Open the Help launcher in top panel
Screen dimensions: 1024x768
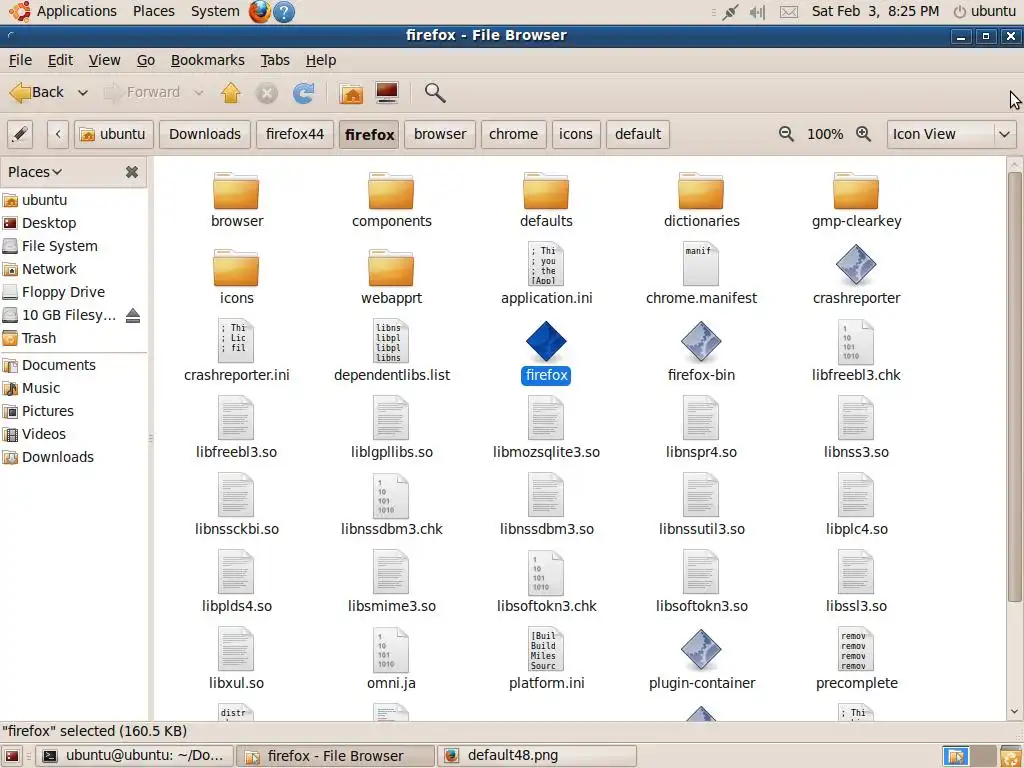point(283,11)
